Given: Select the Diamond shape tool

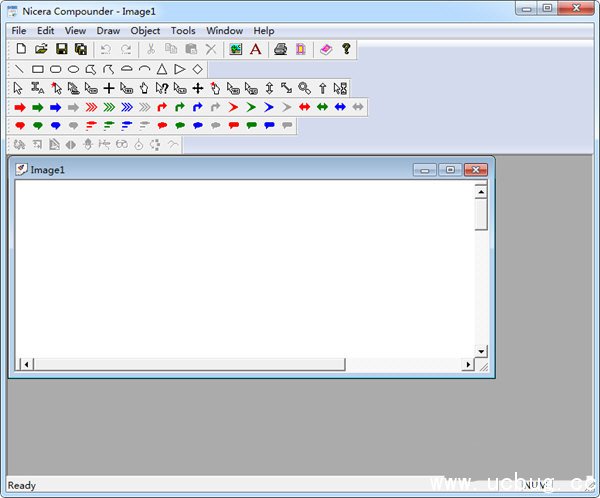Looking at the screenshot, I should 197,69.
